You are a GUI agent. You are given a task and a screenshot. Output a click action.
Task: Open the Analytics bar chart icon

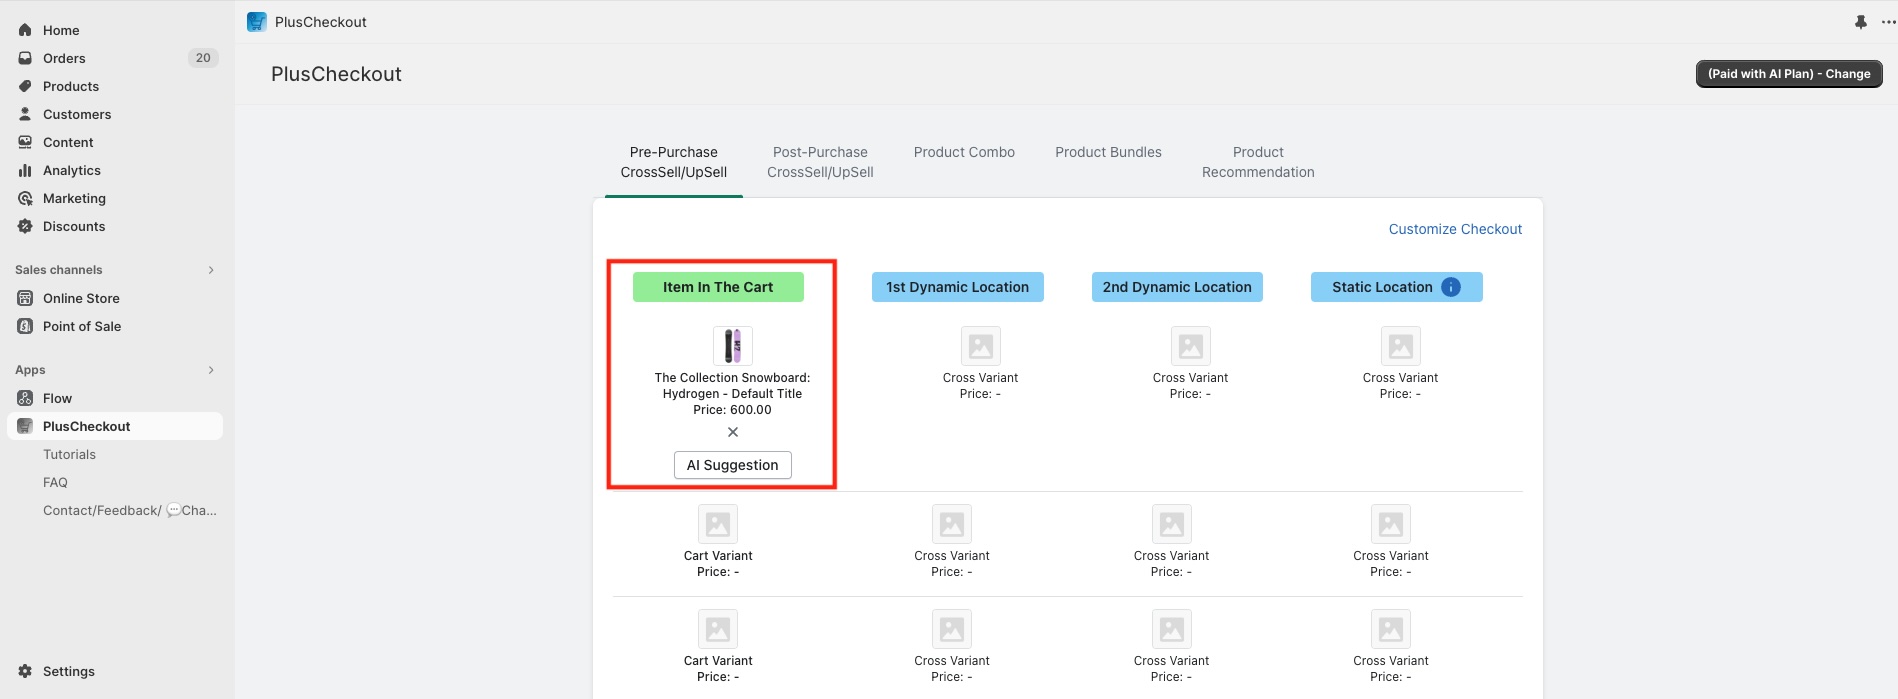coord(25,170)
